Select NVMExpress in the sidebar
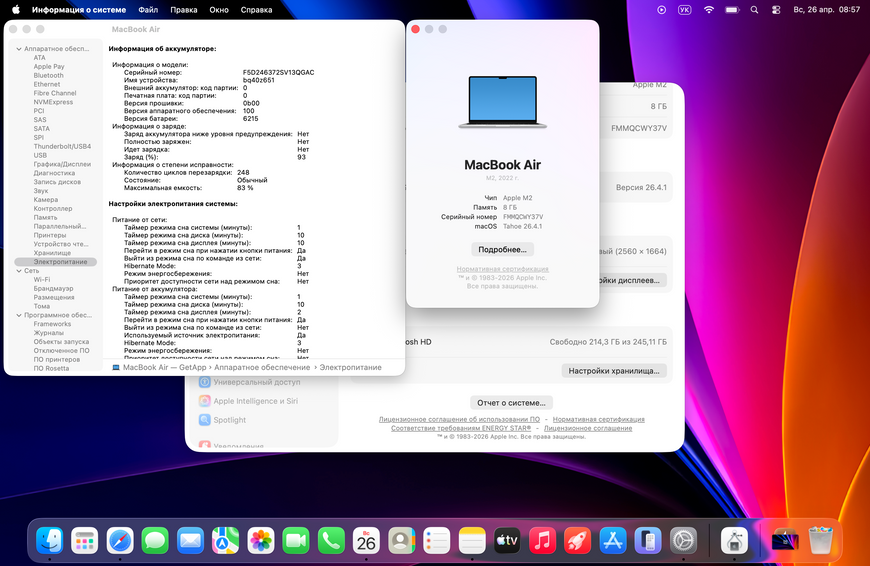 click(x=53, y=102)
